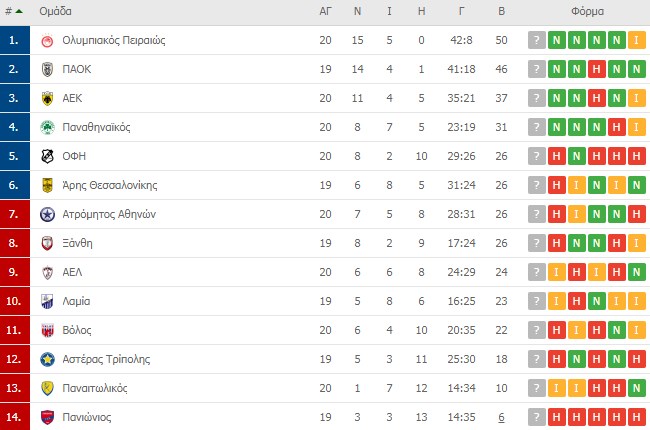
Task: Sort the table by Γ goals column
Action: click(461, 11)
